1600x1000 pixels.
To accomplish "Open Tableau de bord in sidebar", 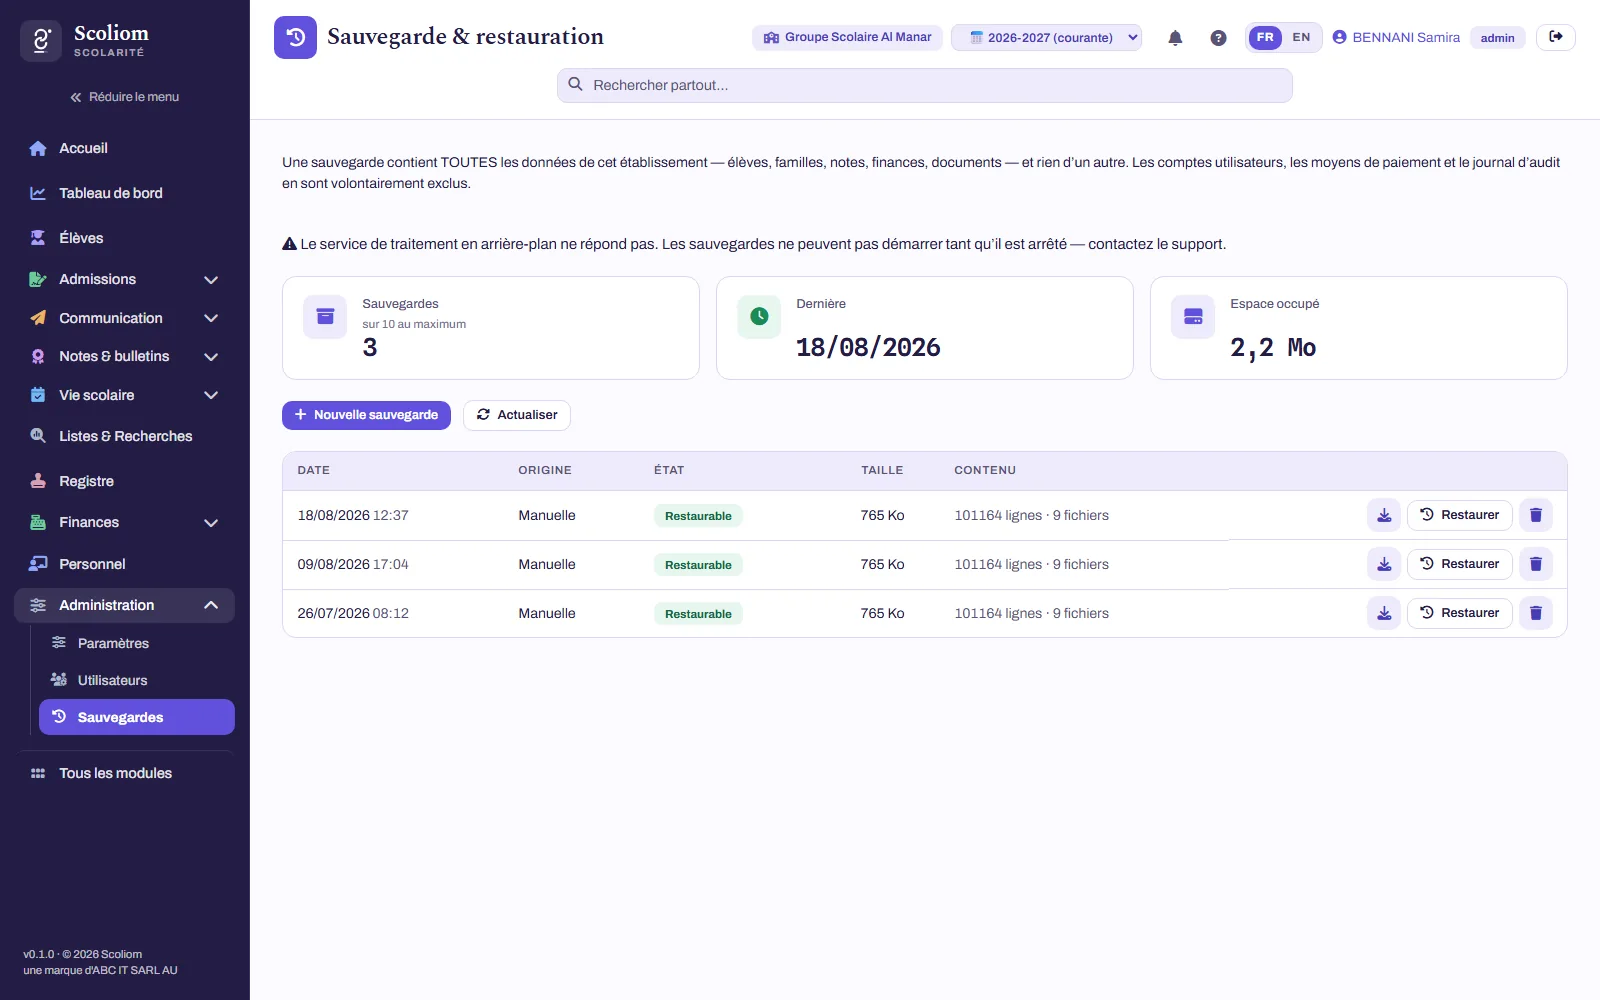I will pos(124,193).
